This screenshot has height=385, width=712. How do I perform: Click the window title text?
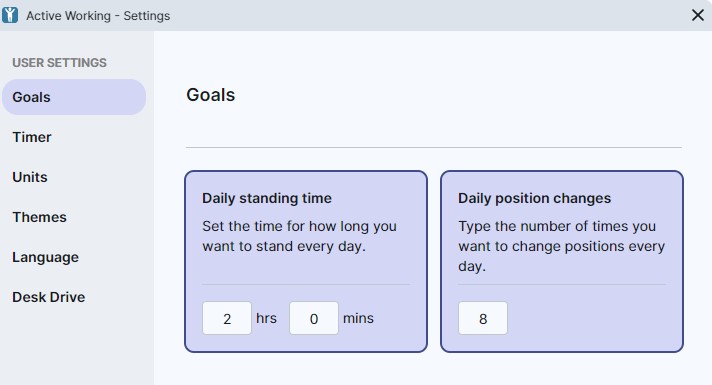coord(98,15)
